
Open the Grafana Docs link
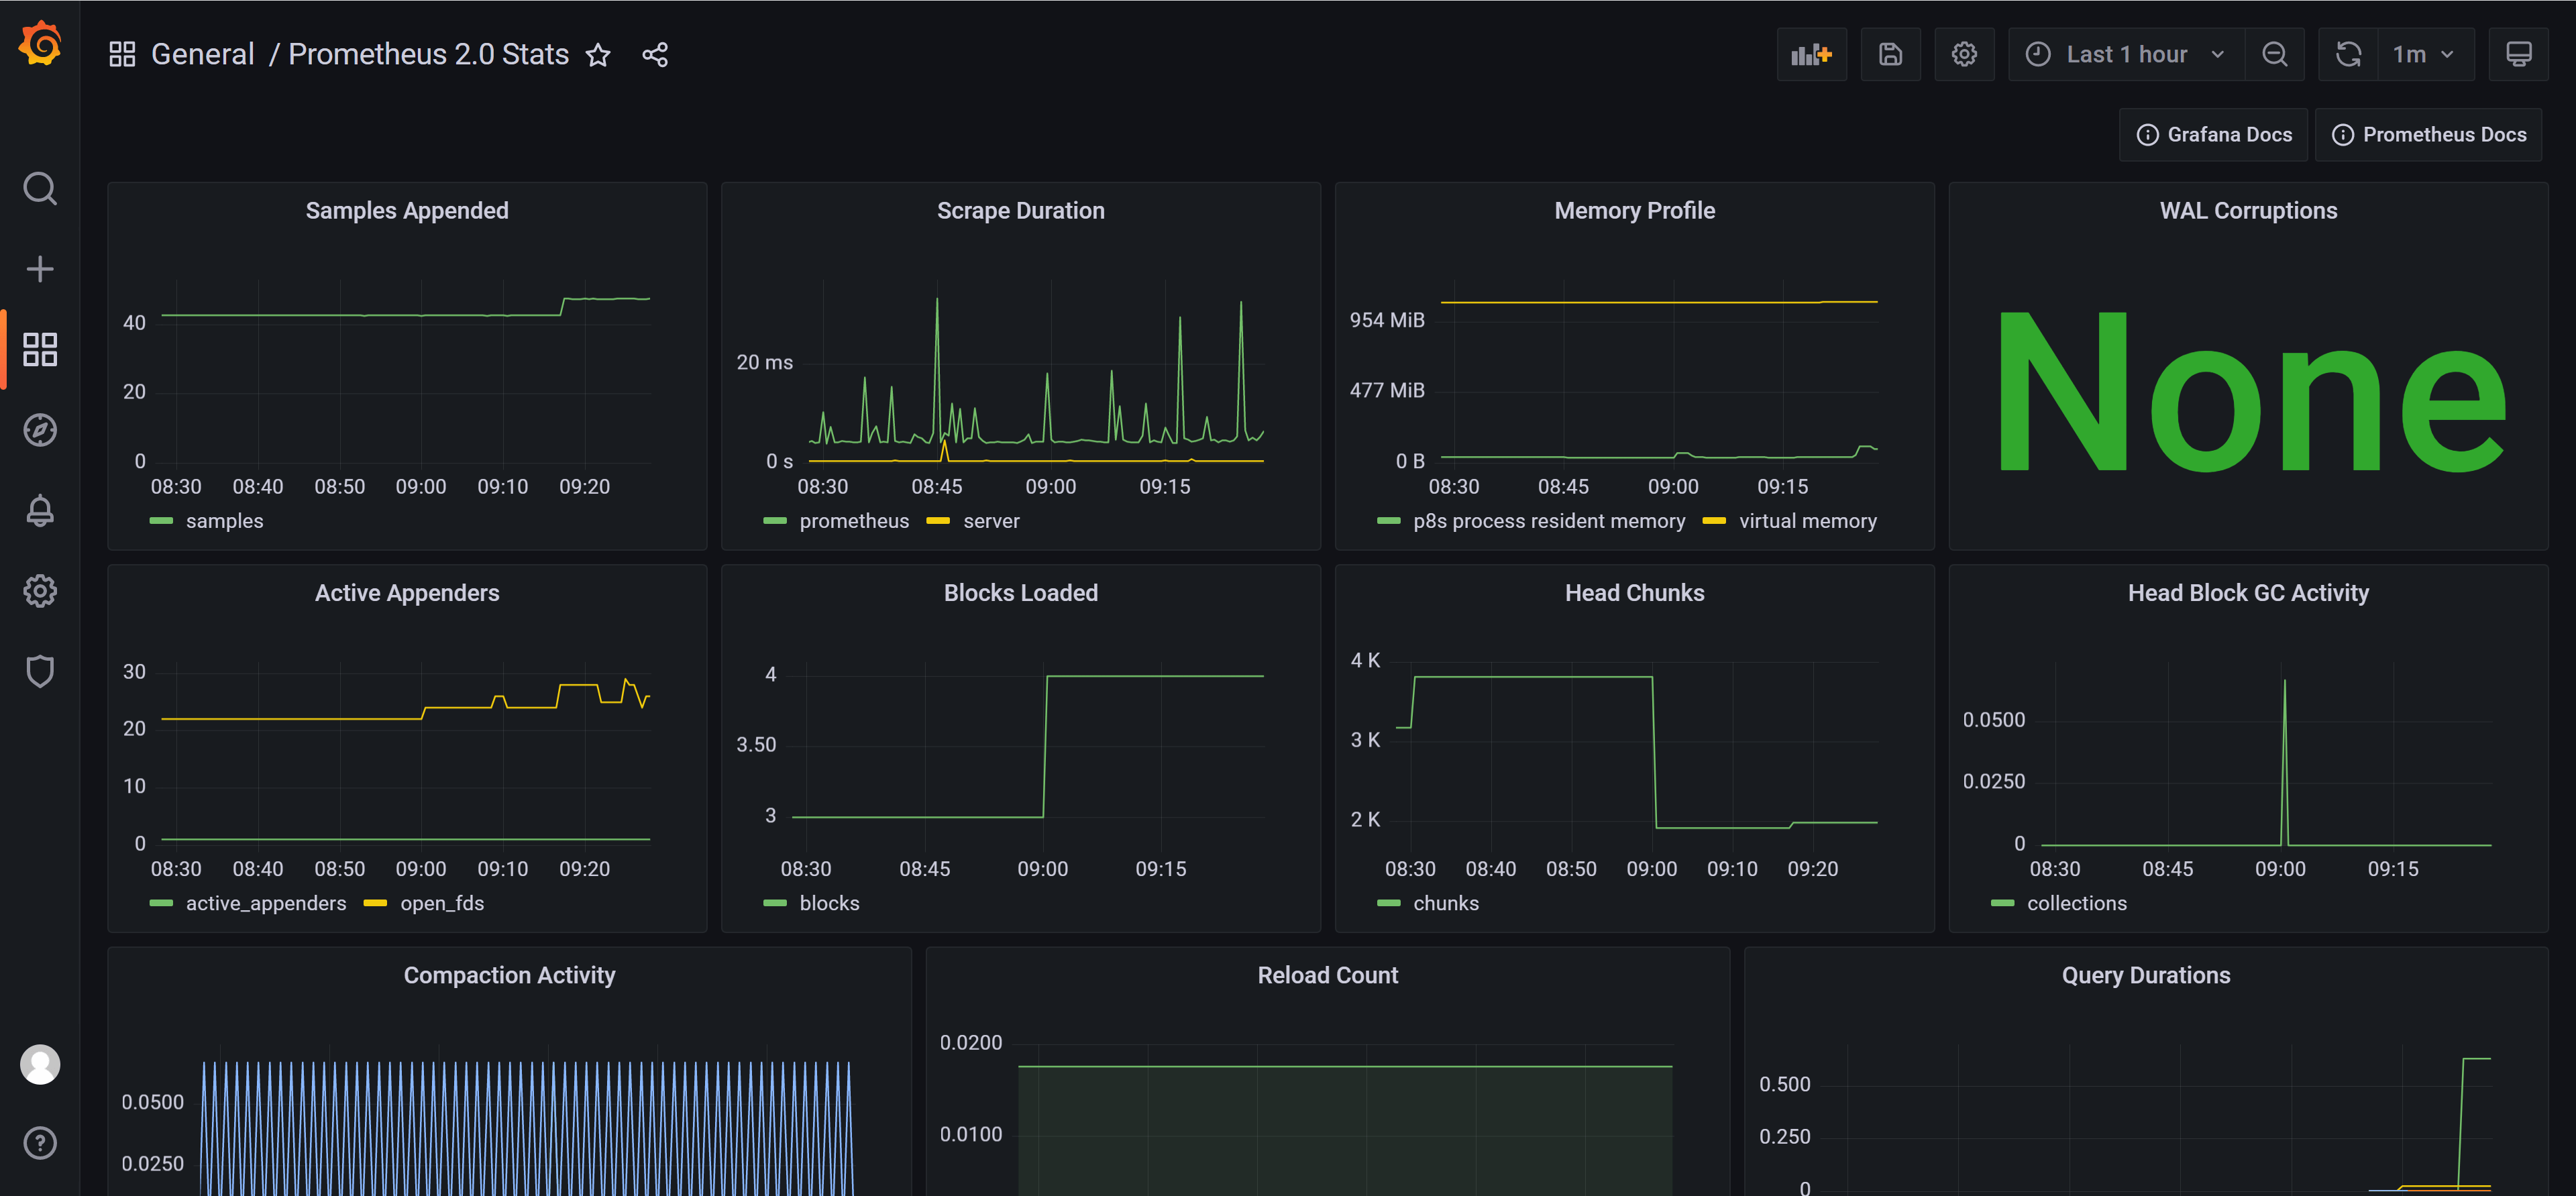2214,135
